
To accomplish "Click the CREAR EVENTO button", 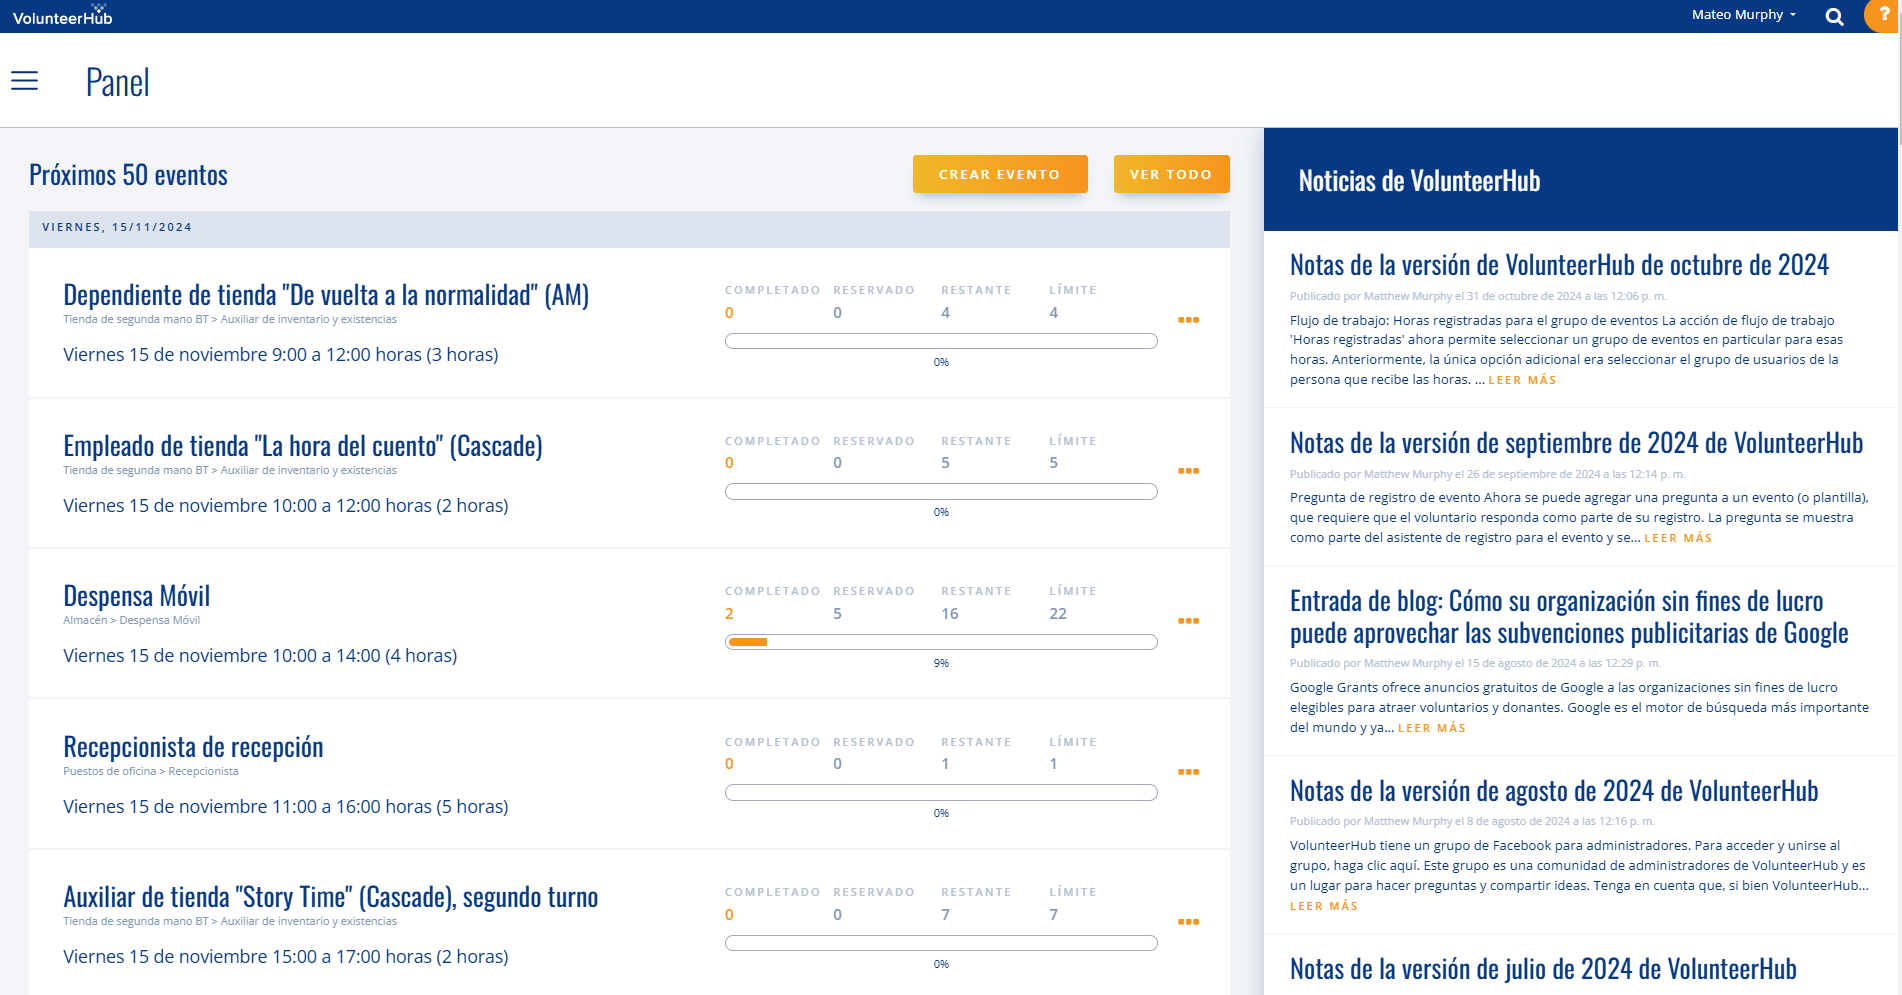I will [1000, 174].
